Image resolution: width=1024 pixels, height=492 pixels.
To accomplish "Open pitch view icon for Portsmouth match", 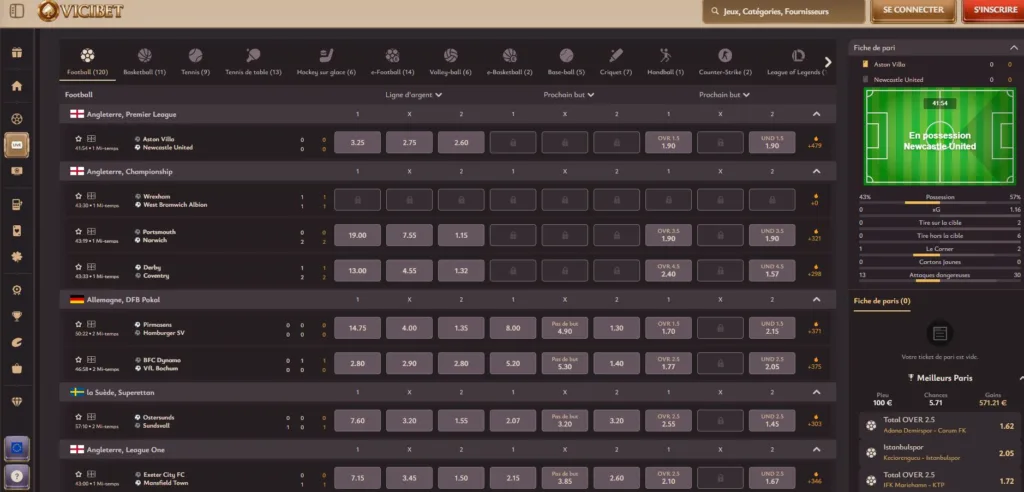I will (x=91, y=231).
